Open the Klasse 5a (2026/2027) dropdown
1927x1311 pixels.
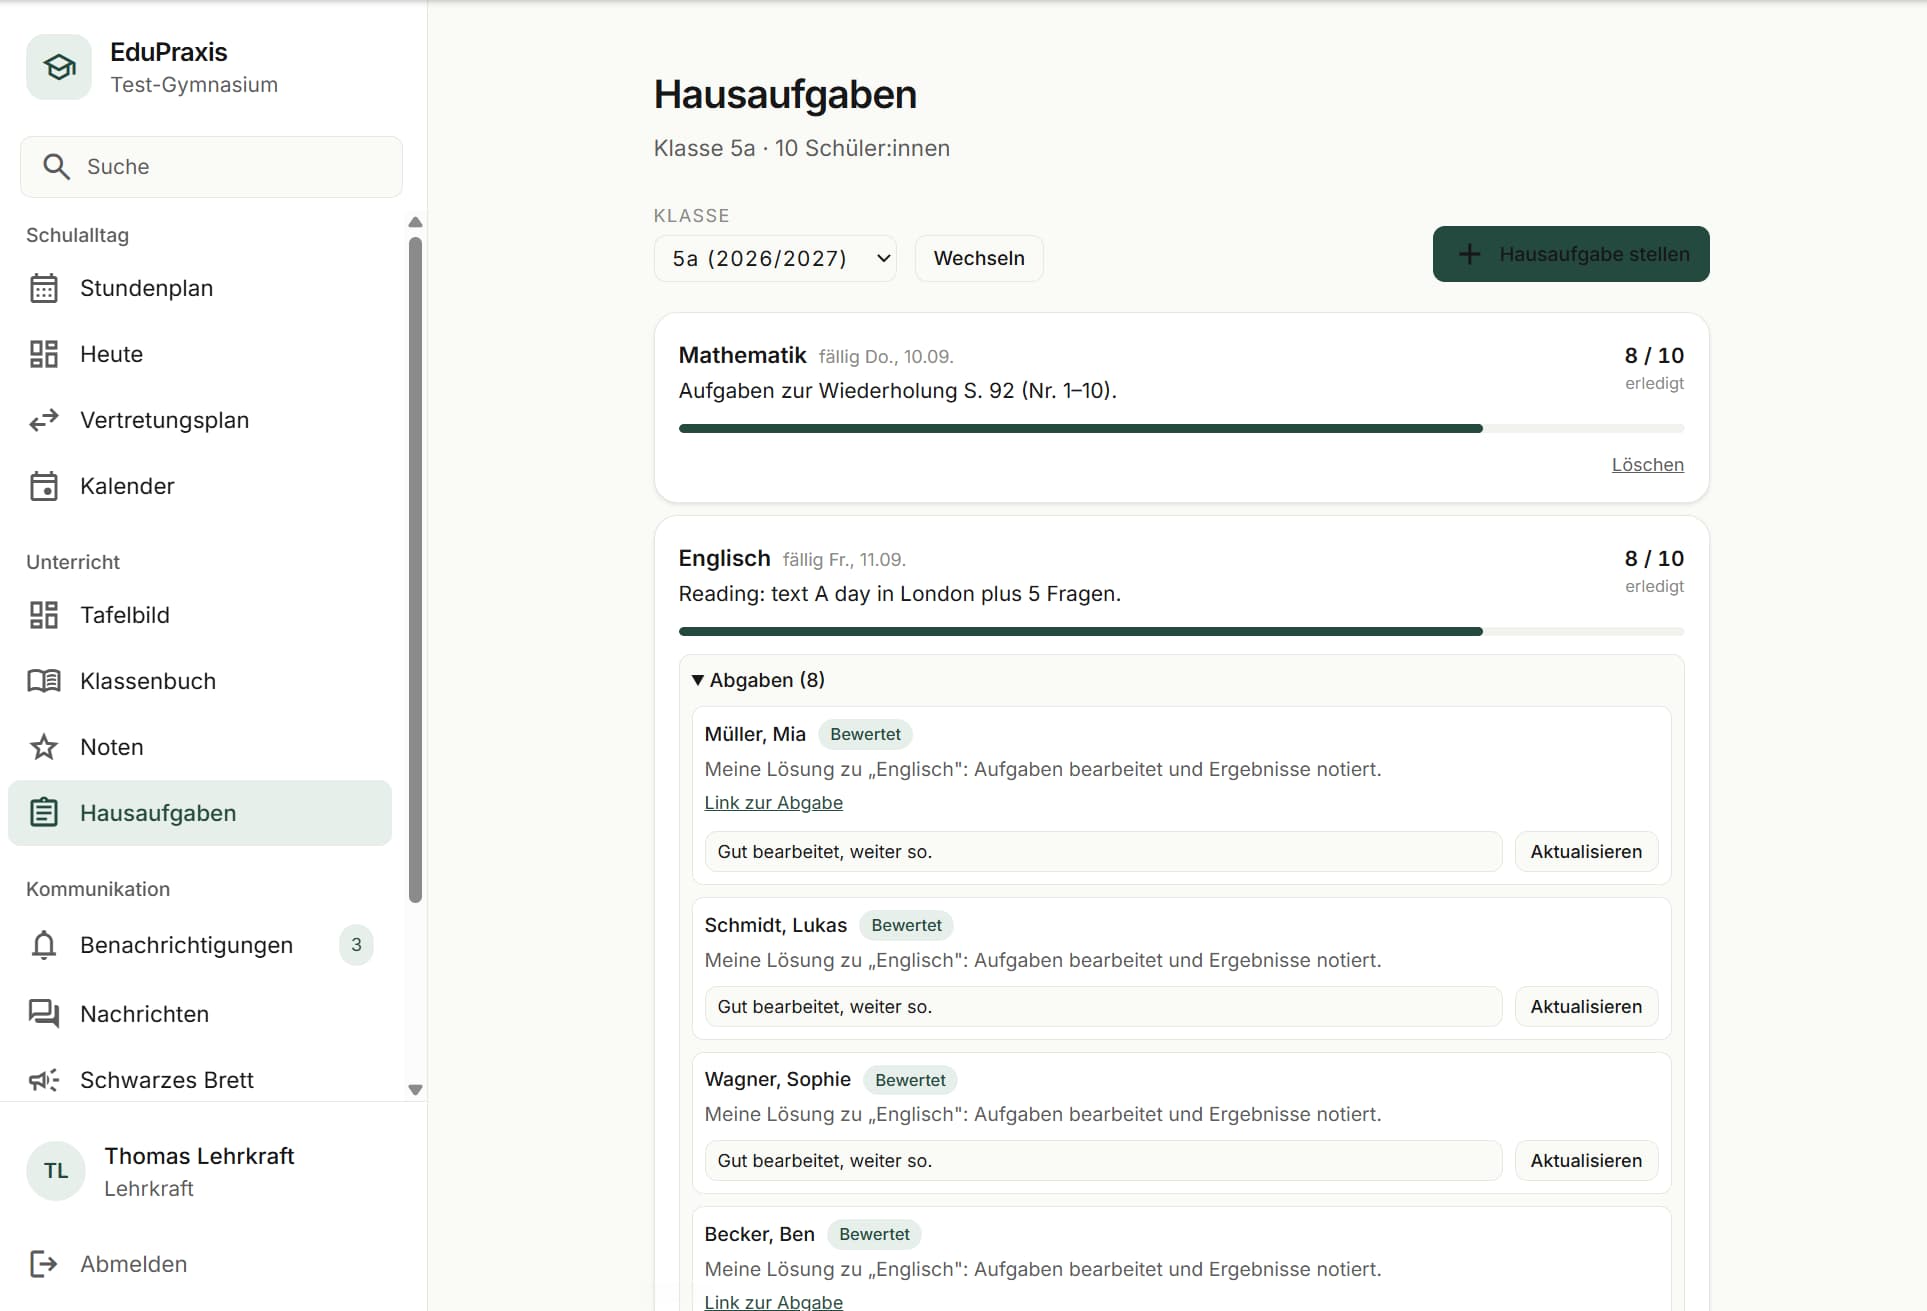coord(775,259)
